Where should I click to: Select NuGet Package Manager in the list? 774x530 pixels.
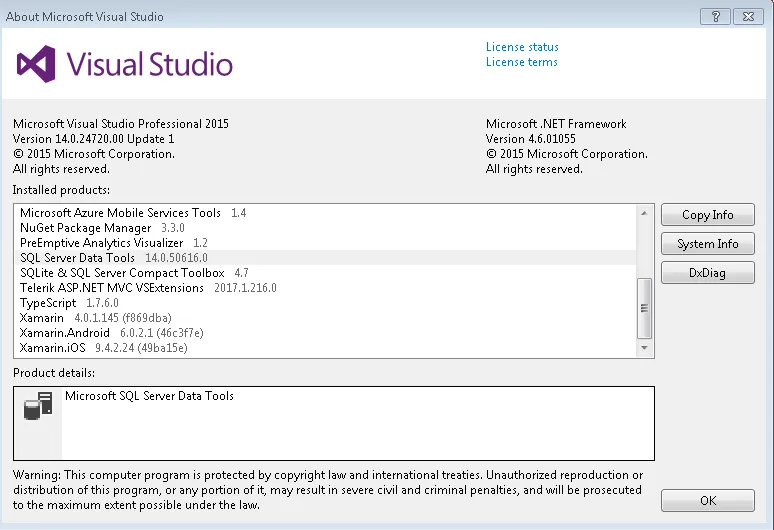(325, 228)
